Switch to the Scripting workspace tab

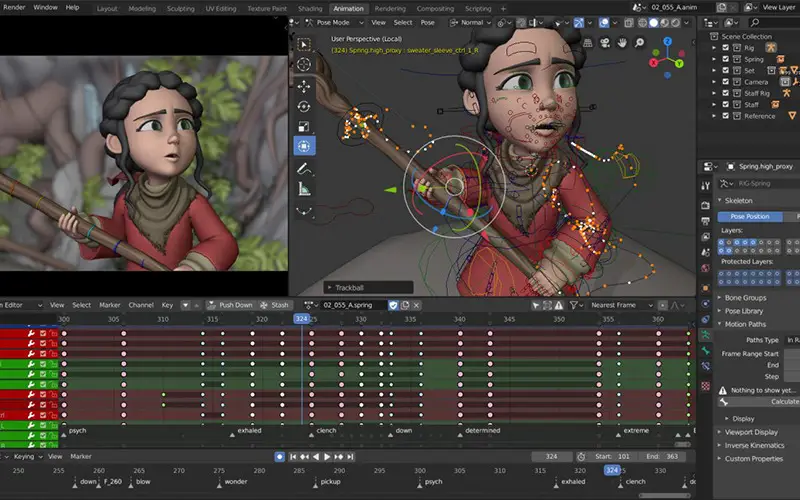click(x=478, y=9)
